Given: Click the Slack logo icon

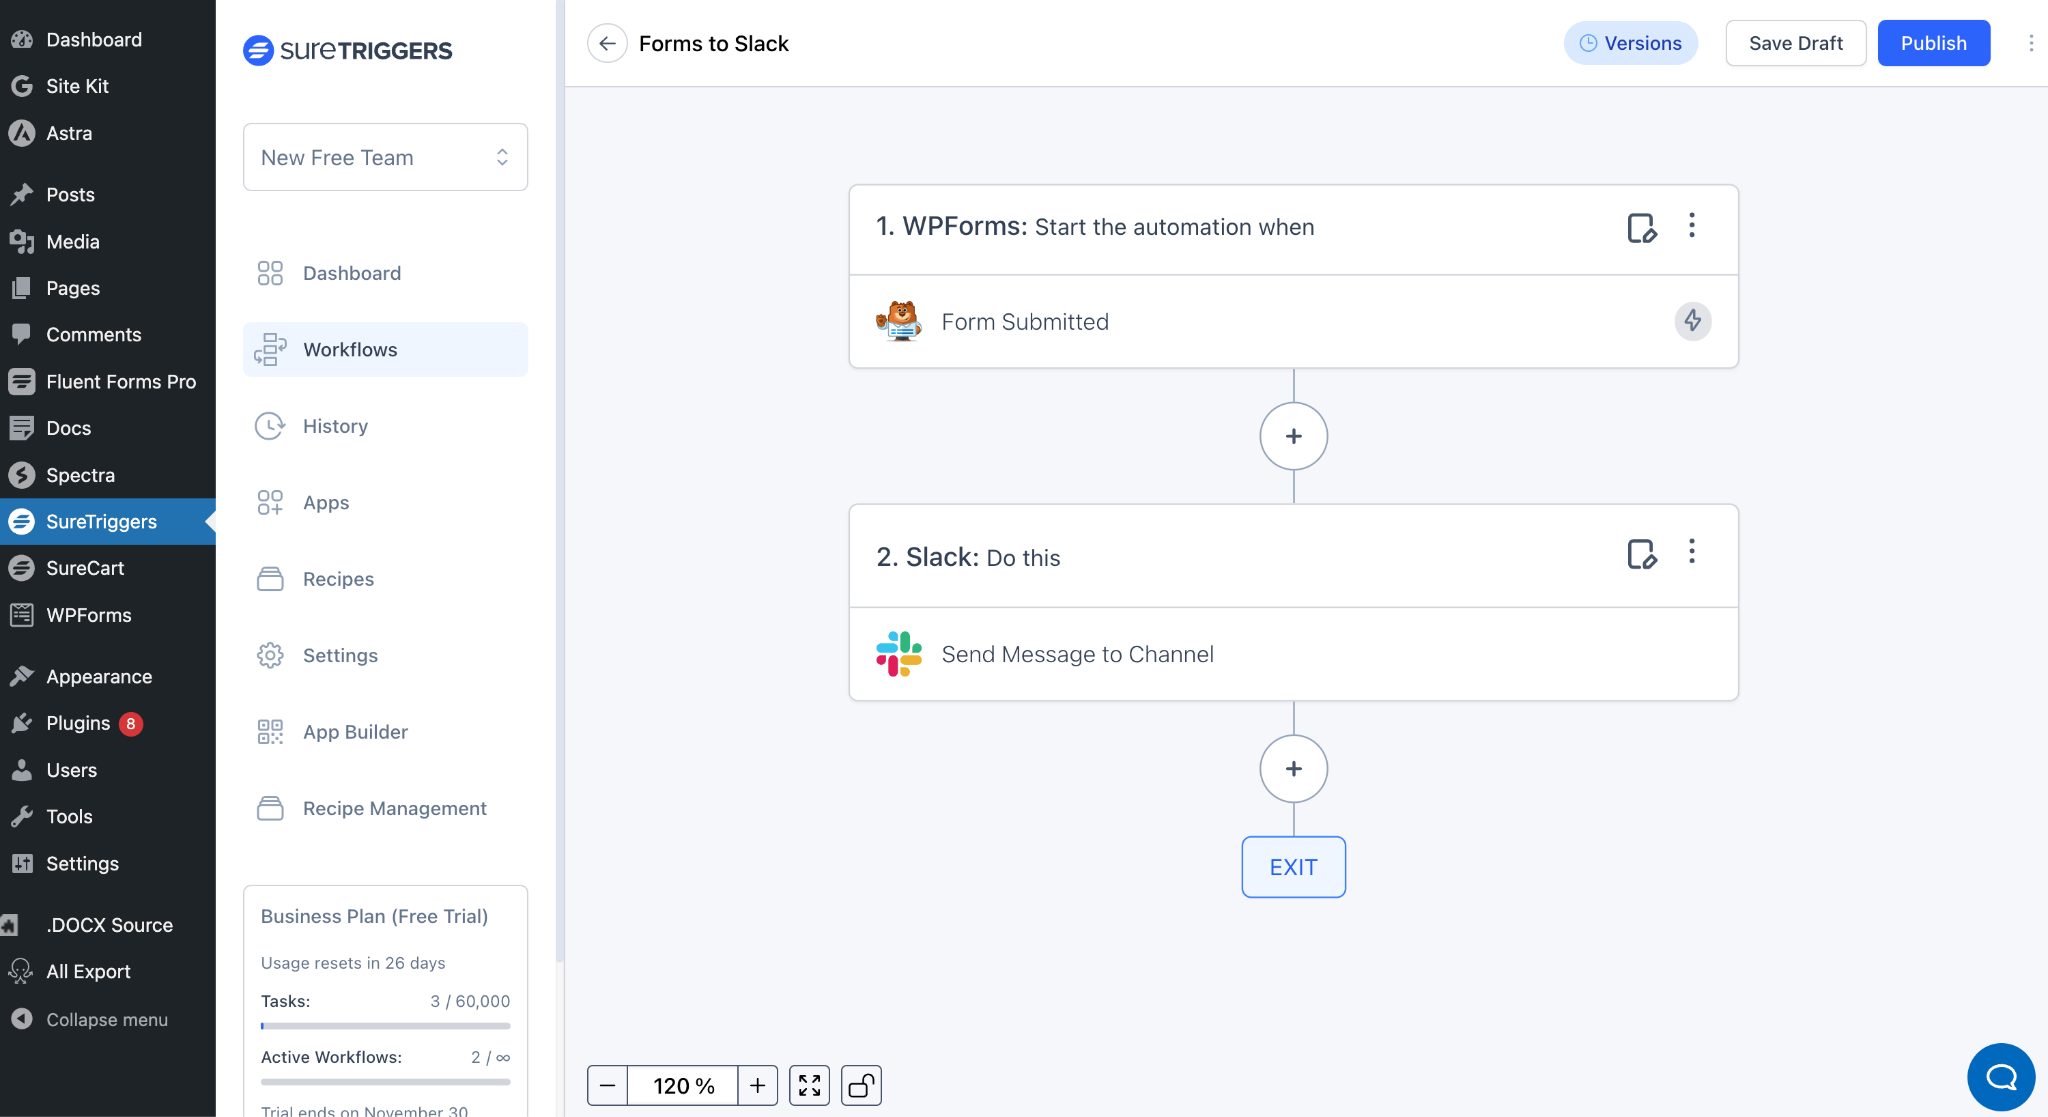Looking at the screenshot, I should (x=899, y=654).
